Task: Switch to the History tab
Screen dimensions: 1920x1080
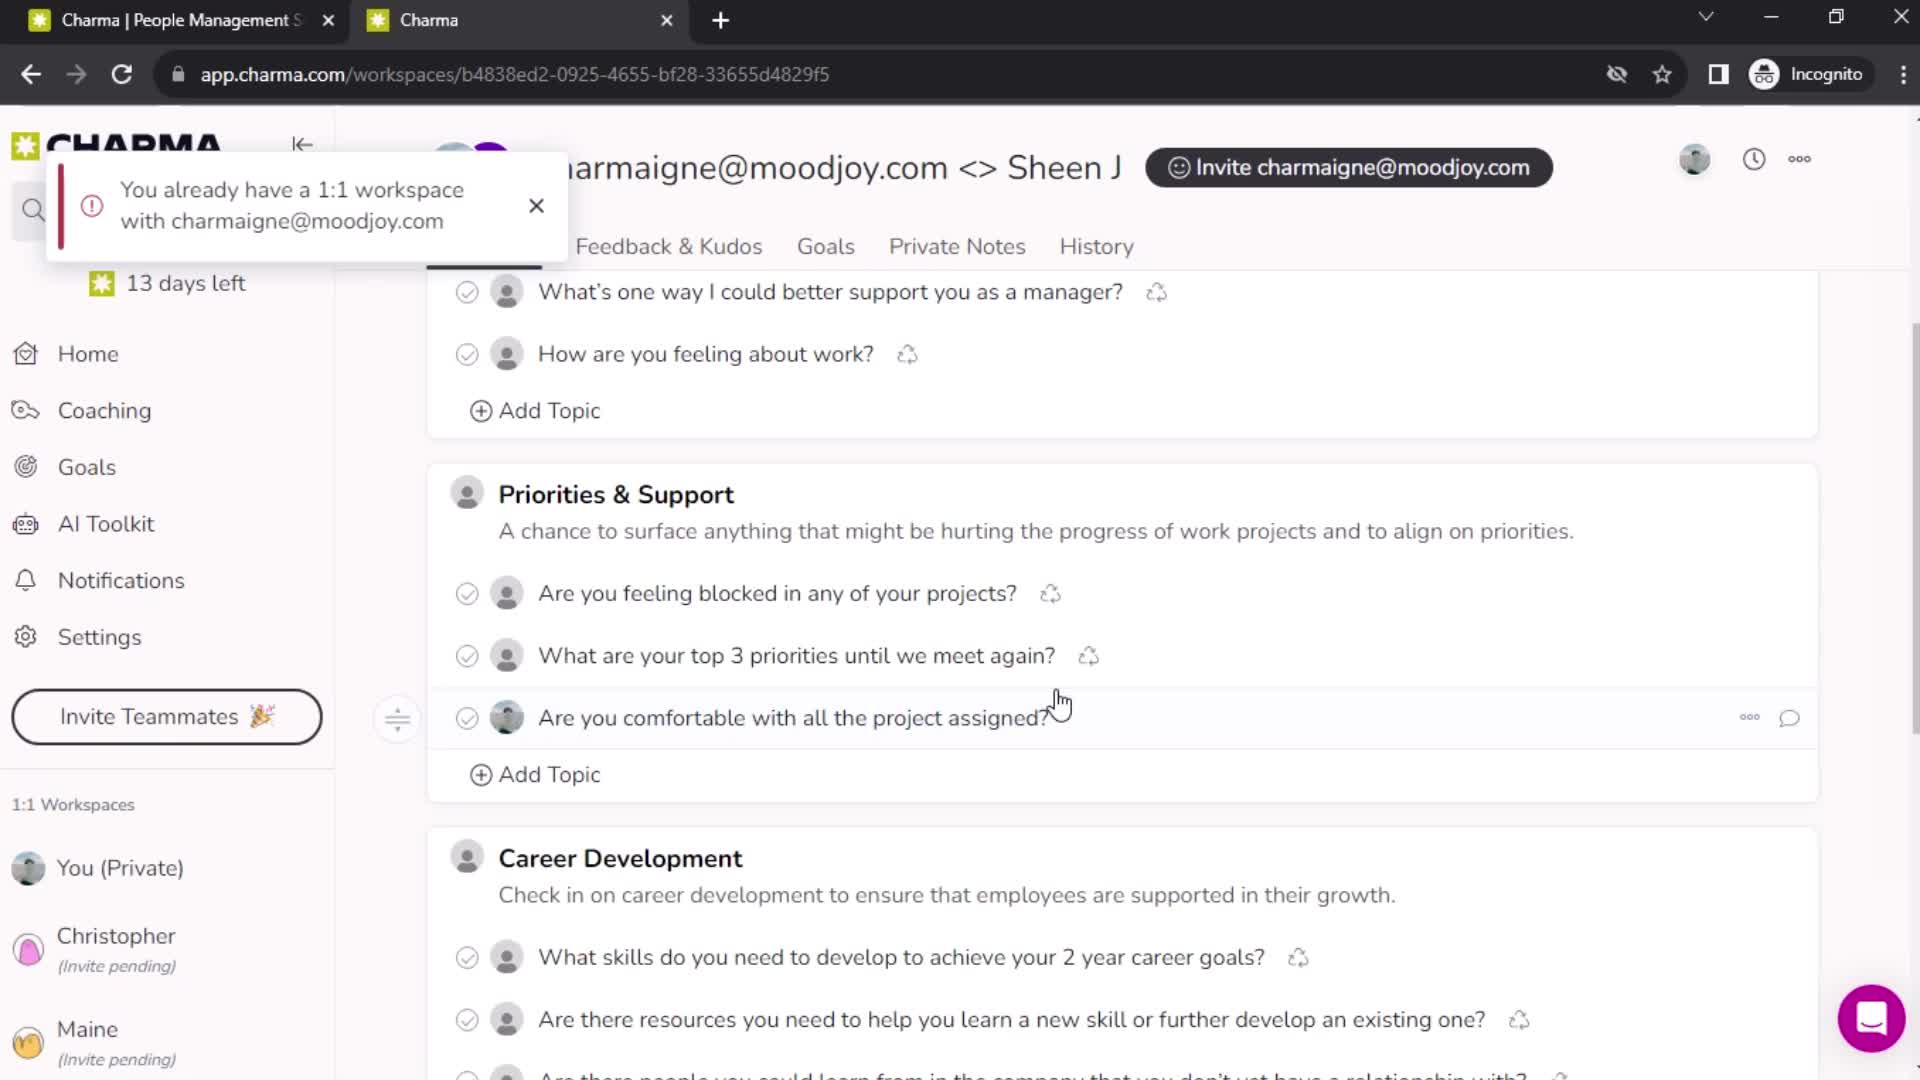Action: click(1096, 247)
